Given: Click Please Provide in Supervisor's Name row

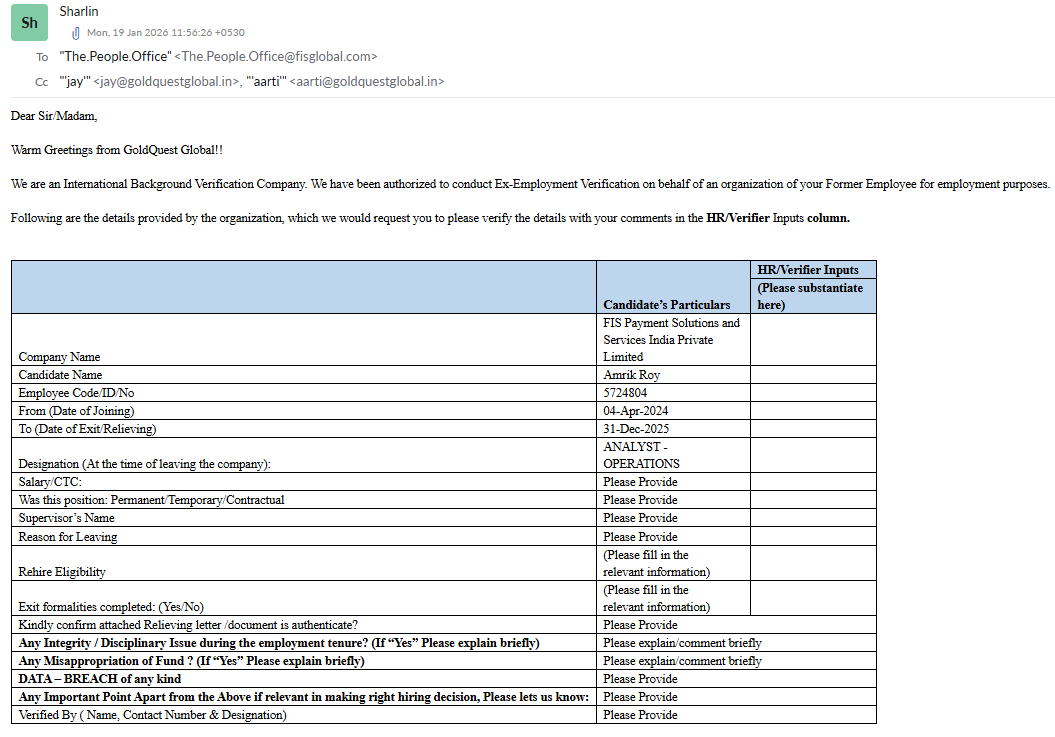Looking at the screenshot, I should click(x=640, y=518).
